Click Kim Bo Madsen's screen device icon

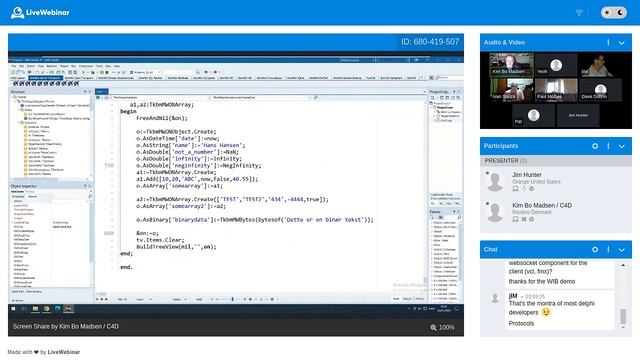pos(515,219)
